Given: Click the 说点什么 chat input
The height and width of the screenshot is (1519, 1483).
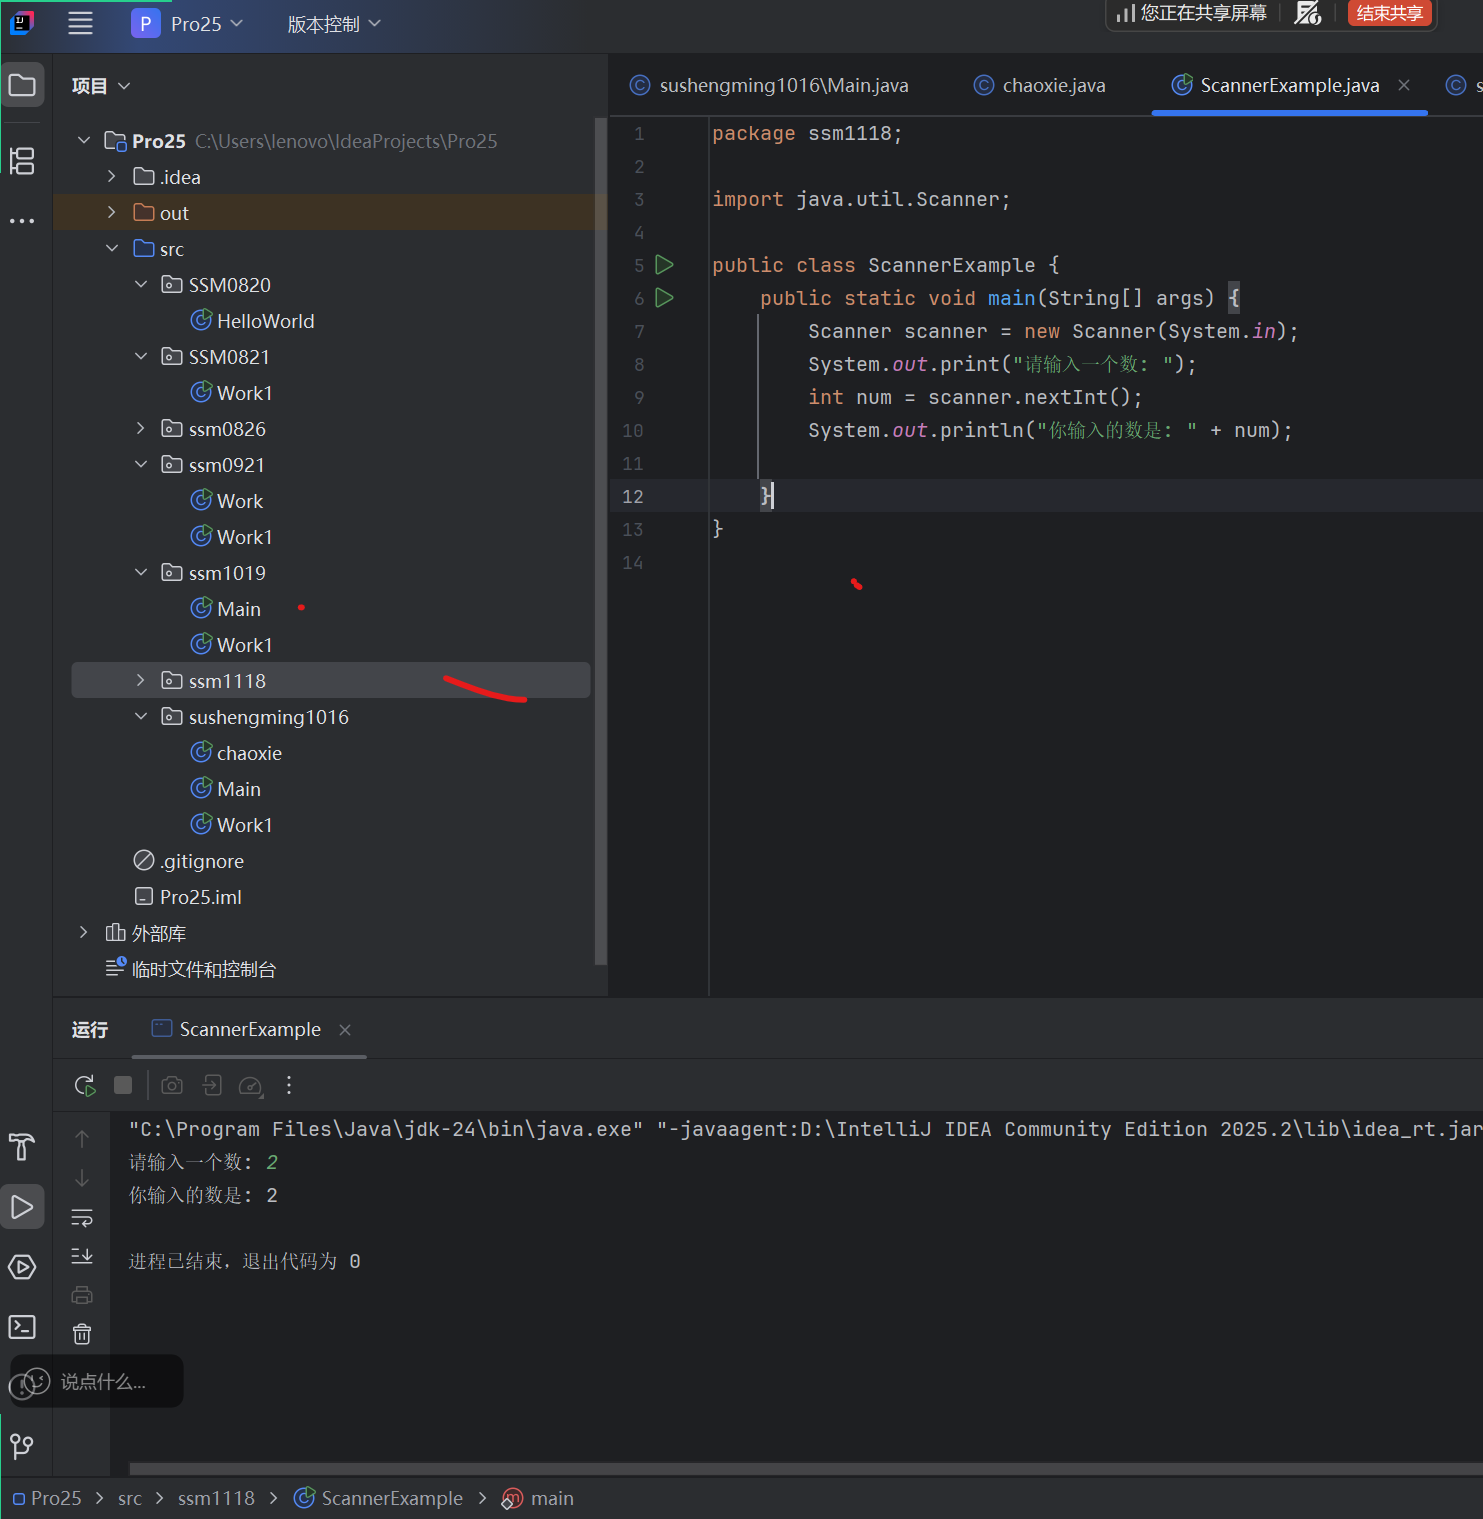Looking at the screenshot, I should click(x=97, y=1381).
